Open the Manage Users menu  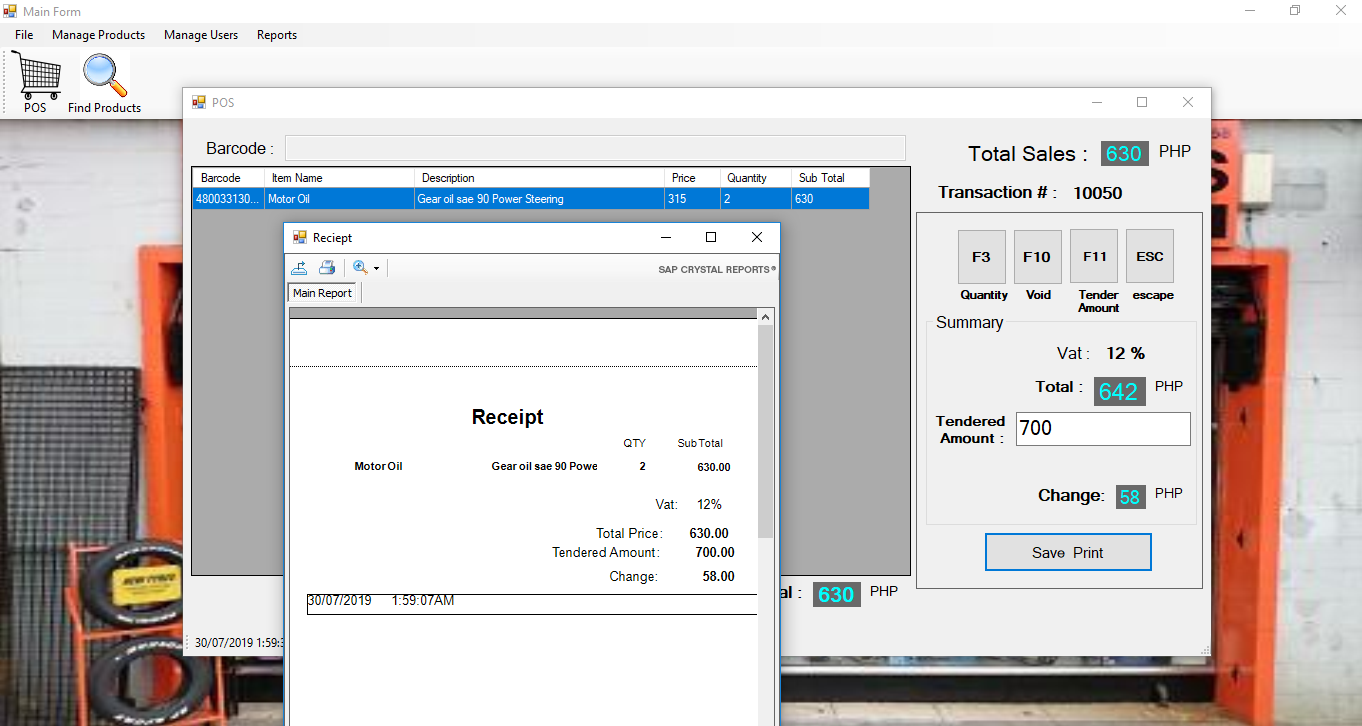click(x=201, y=34)
